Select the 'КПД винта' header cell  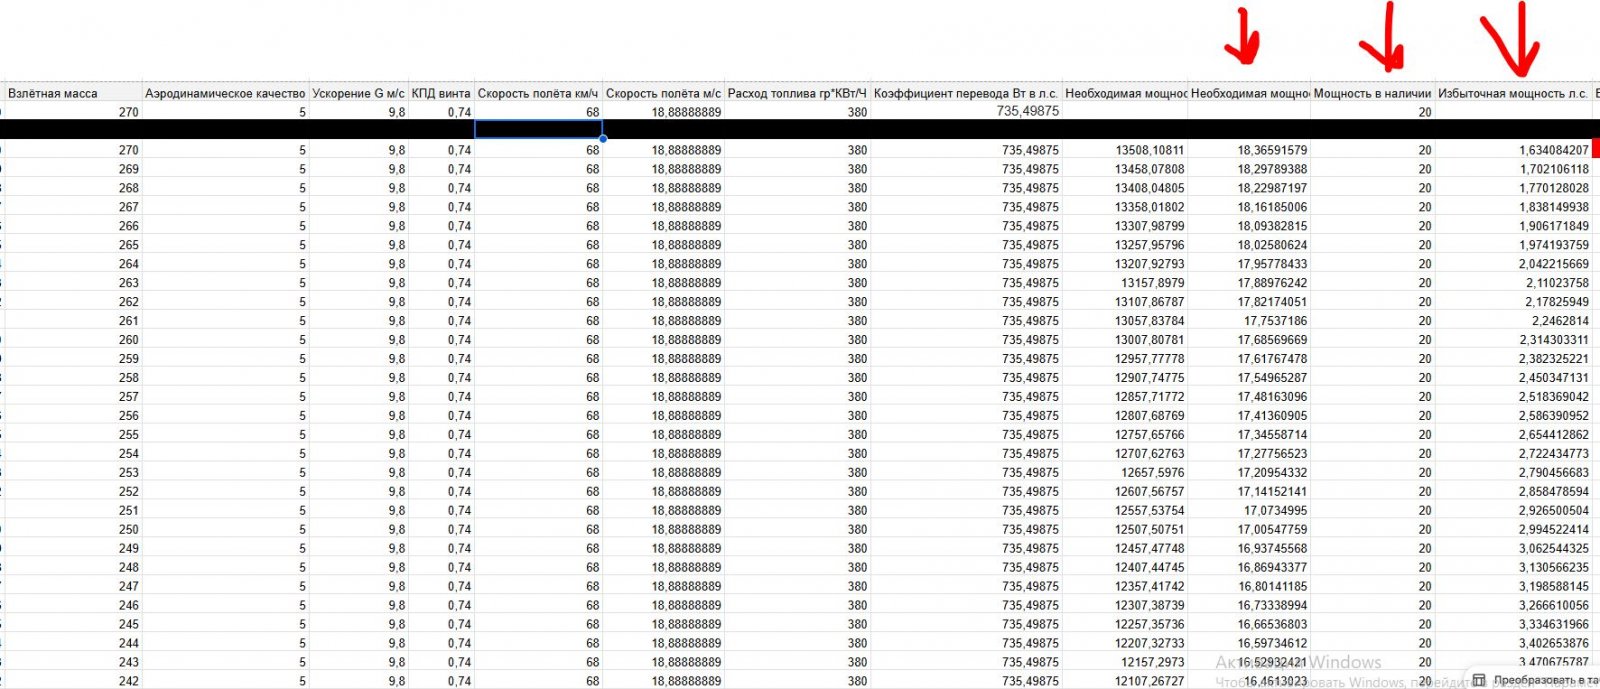[x=441, y=93]
